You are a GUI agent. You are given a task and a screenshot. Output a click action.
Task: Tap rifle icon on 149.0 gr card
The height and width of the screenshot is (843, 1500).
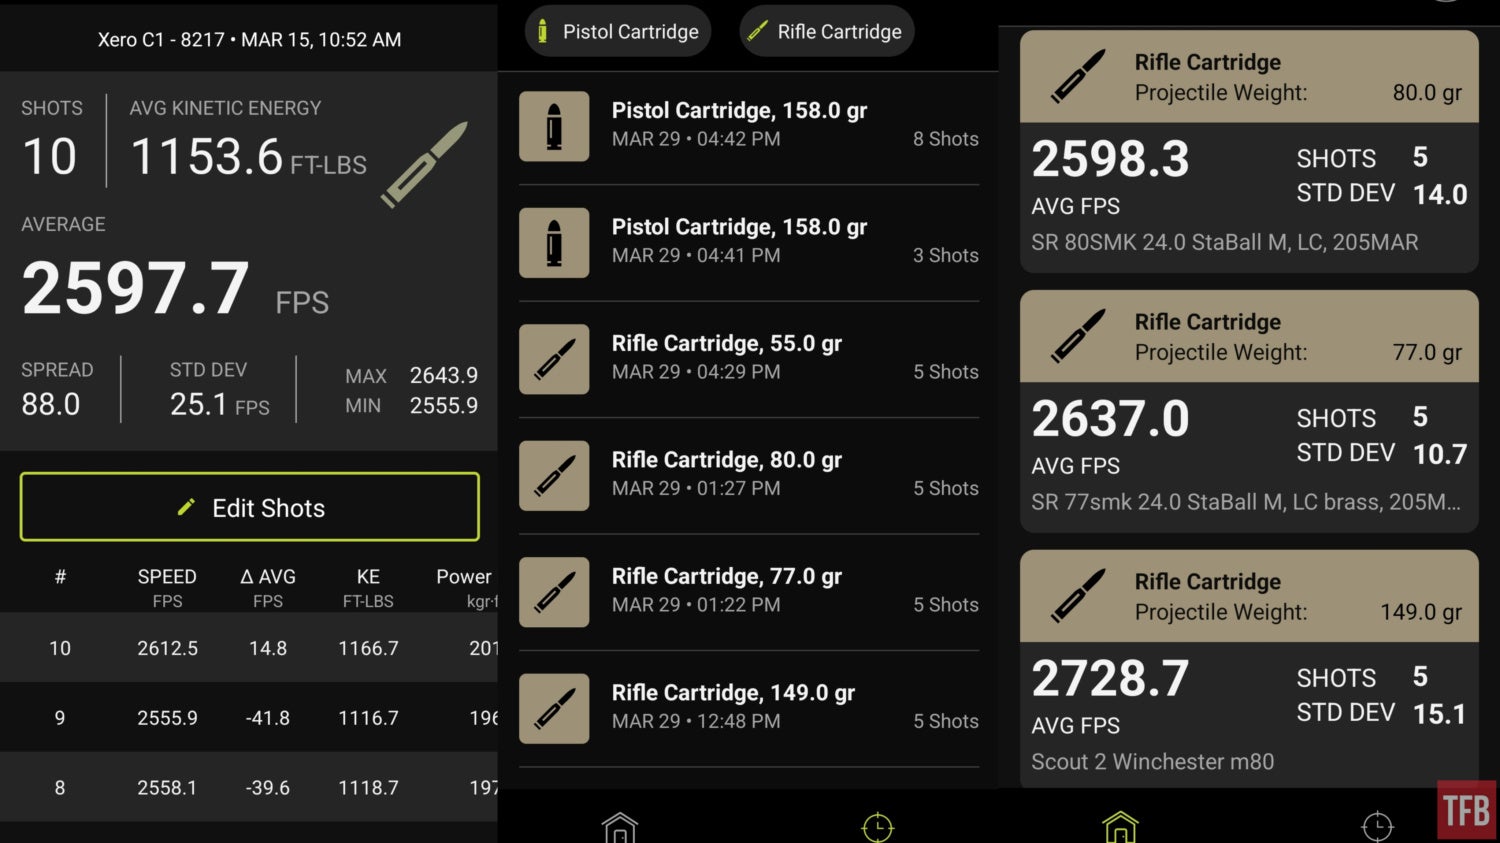(1078, 596)
